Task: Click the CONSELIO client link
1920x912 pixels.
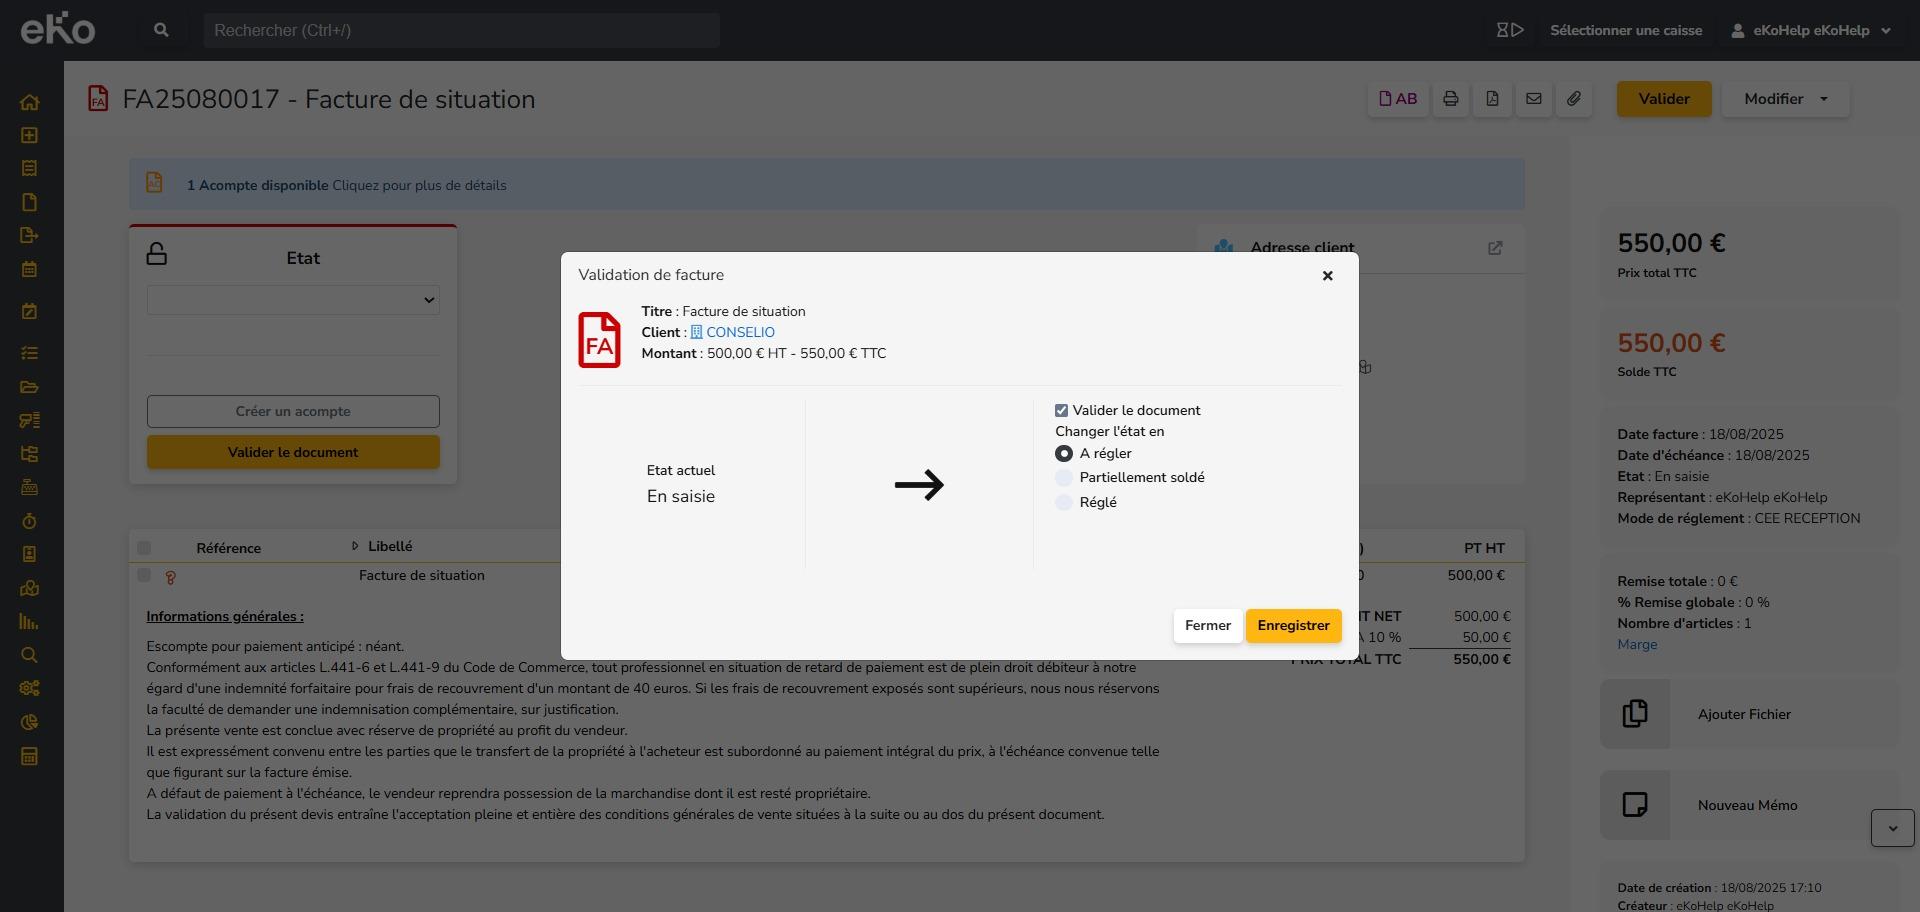Action: point(740,333)
